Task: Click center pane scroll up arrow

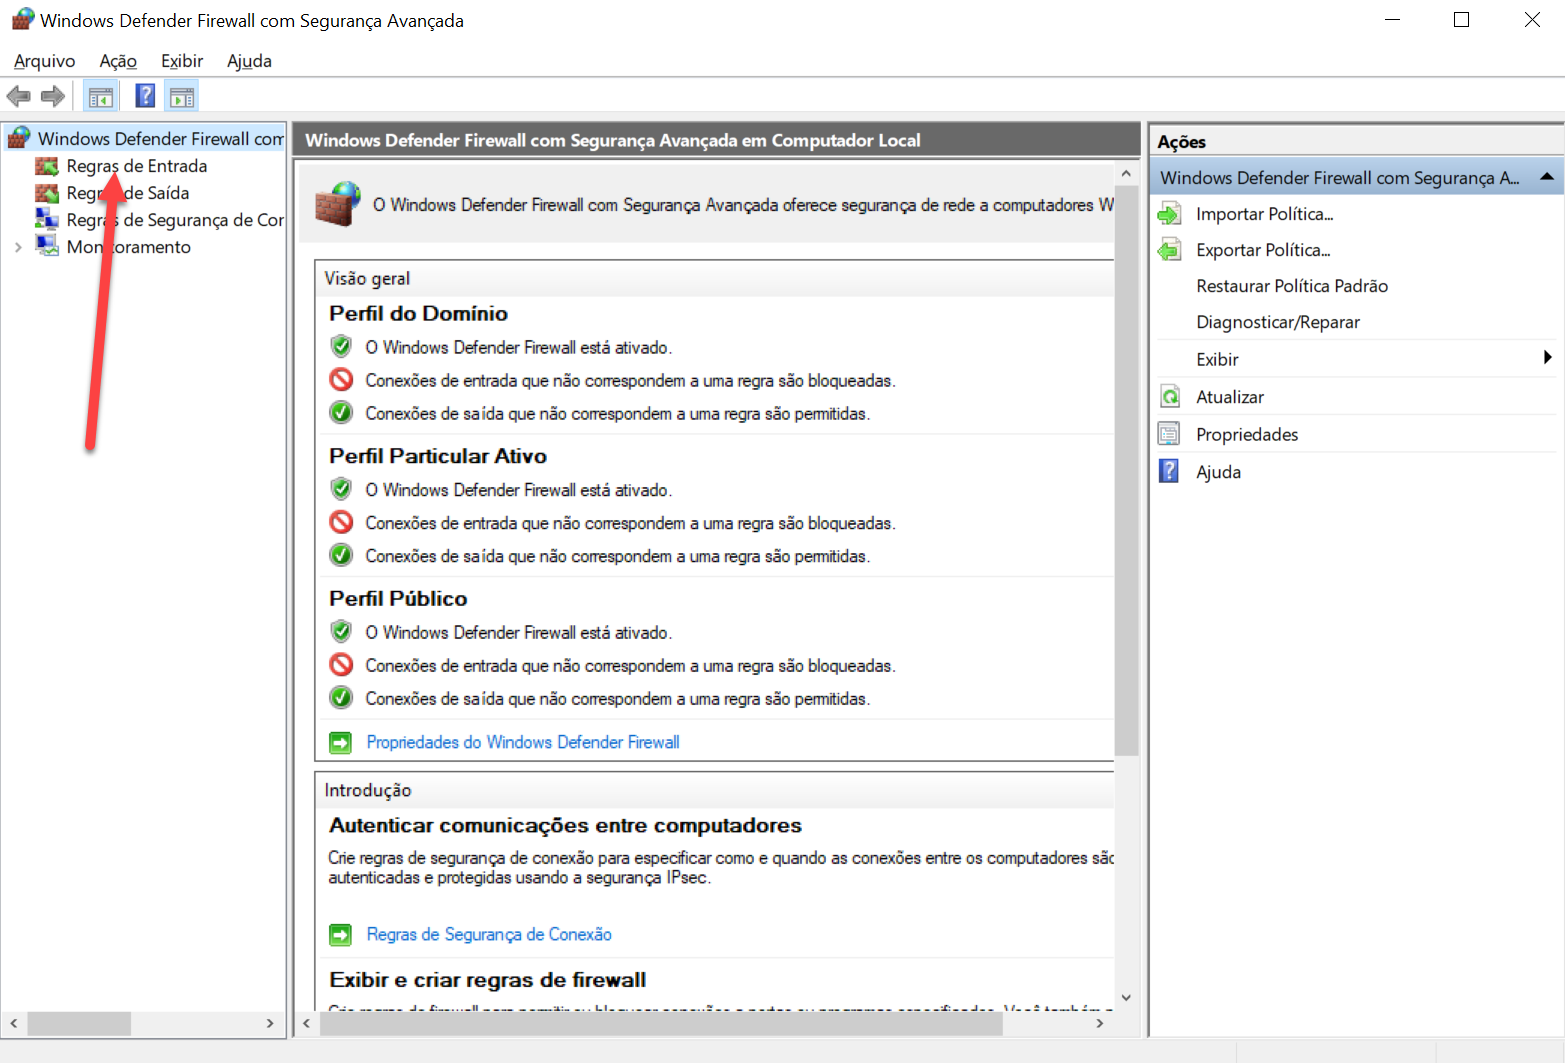Action: (1126, 174)
